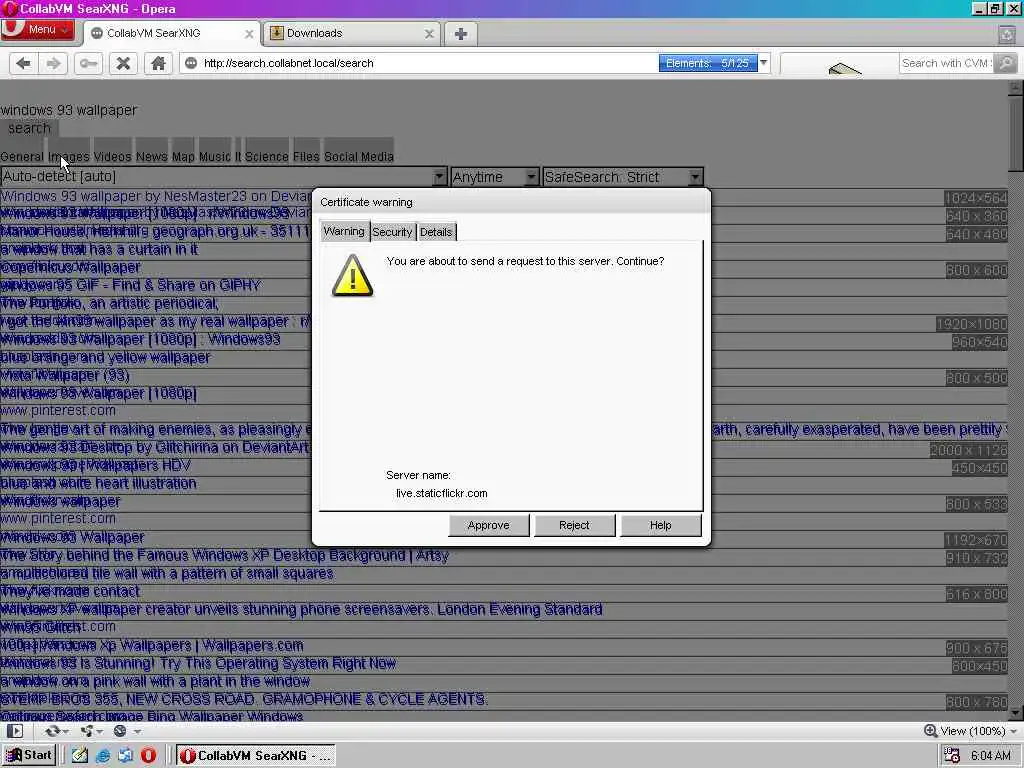Reject the certificate request
Image resolution: width=1024 pixels, height=768 pixels.
click(x=574, y=525)
